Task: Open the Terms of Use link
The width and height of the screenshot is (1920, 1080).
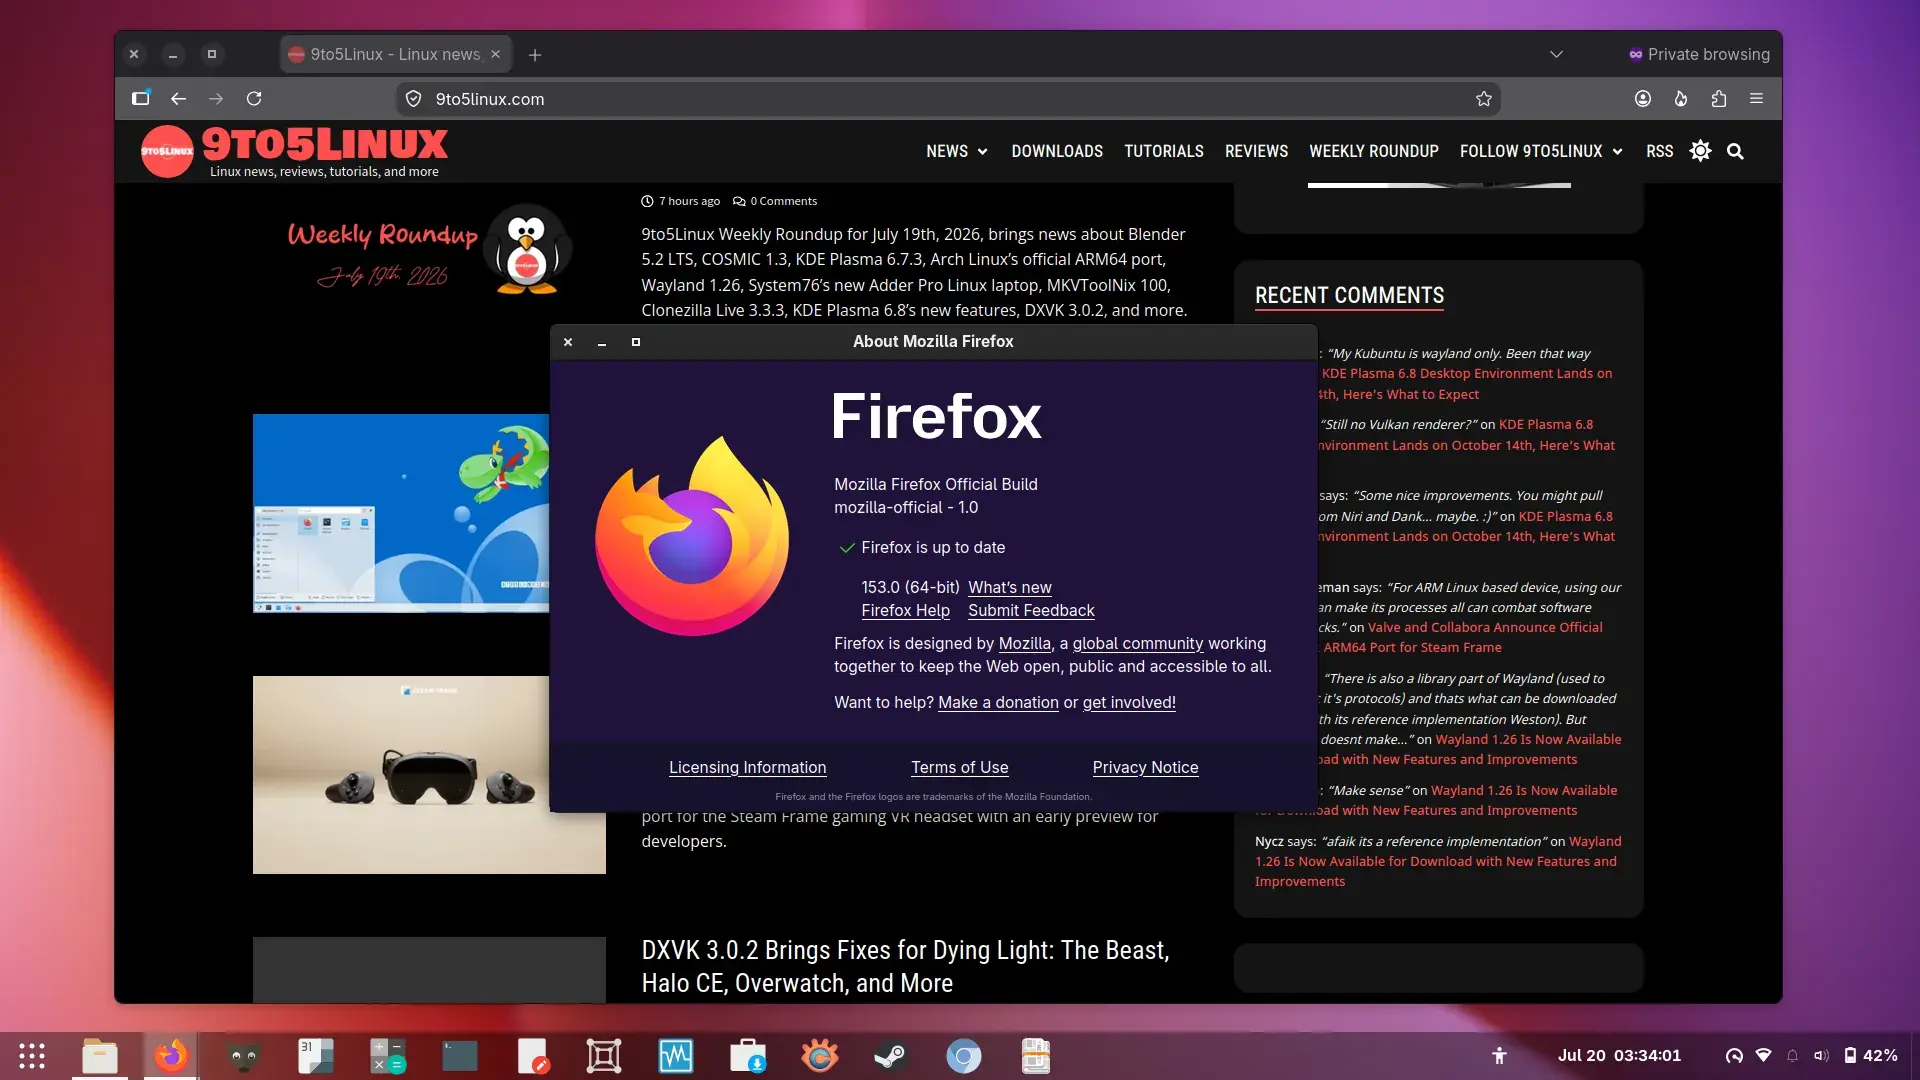Action: coord(959,767)
